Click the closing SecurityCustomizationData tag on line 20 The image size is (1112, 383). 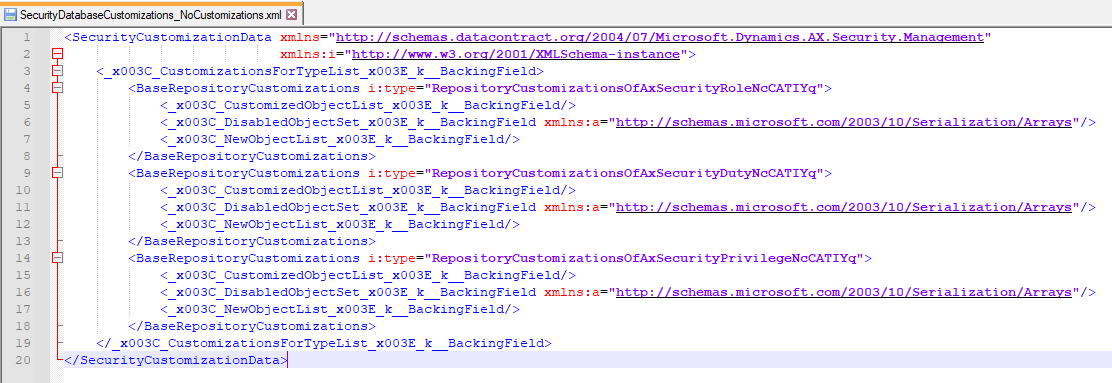point(175,360)
